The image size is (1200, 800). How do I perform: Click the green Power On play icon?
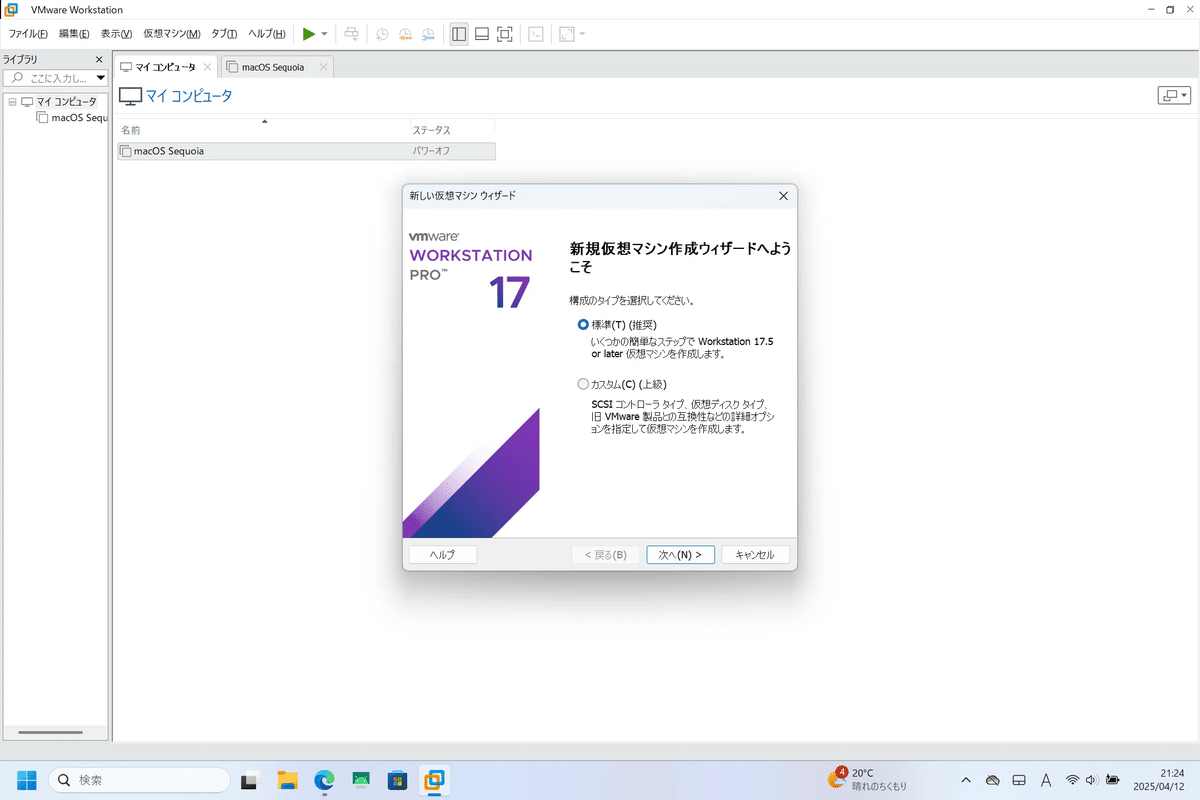tap(309, 34)
